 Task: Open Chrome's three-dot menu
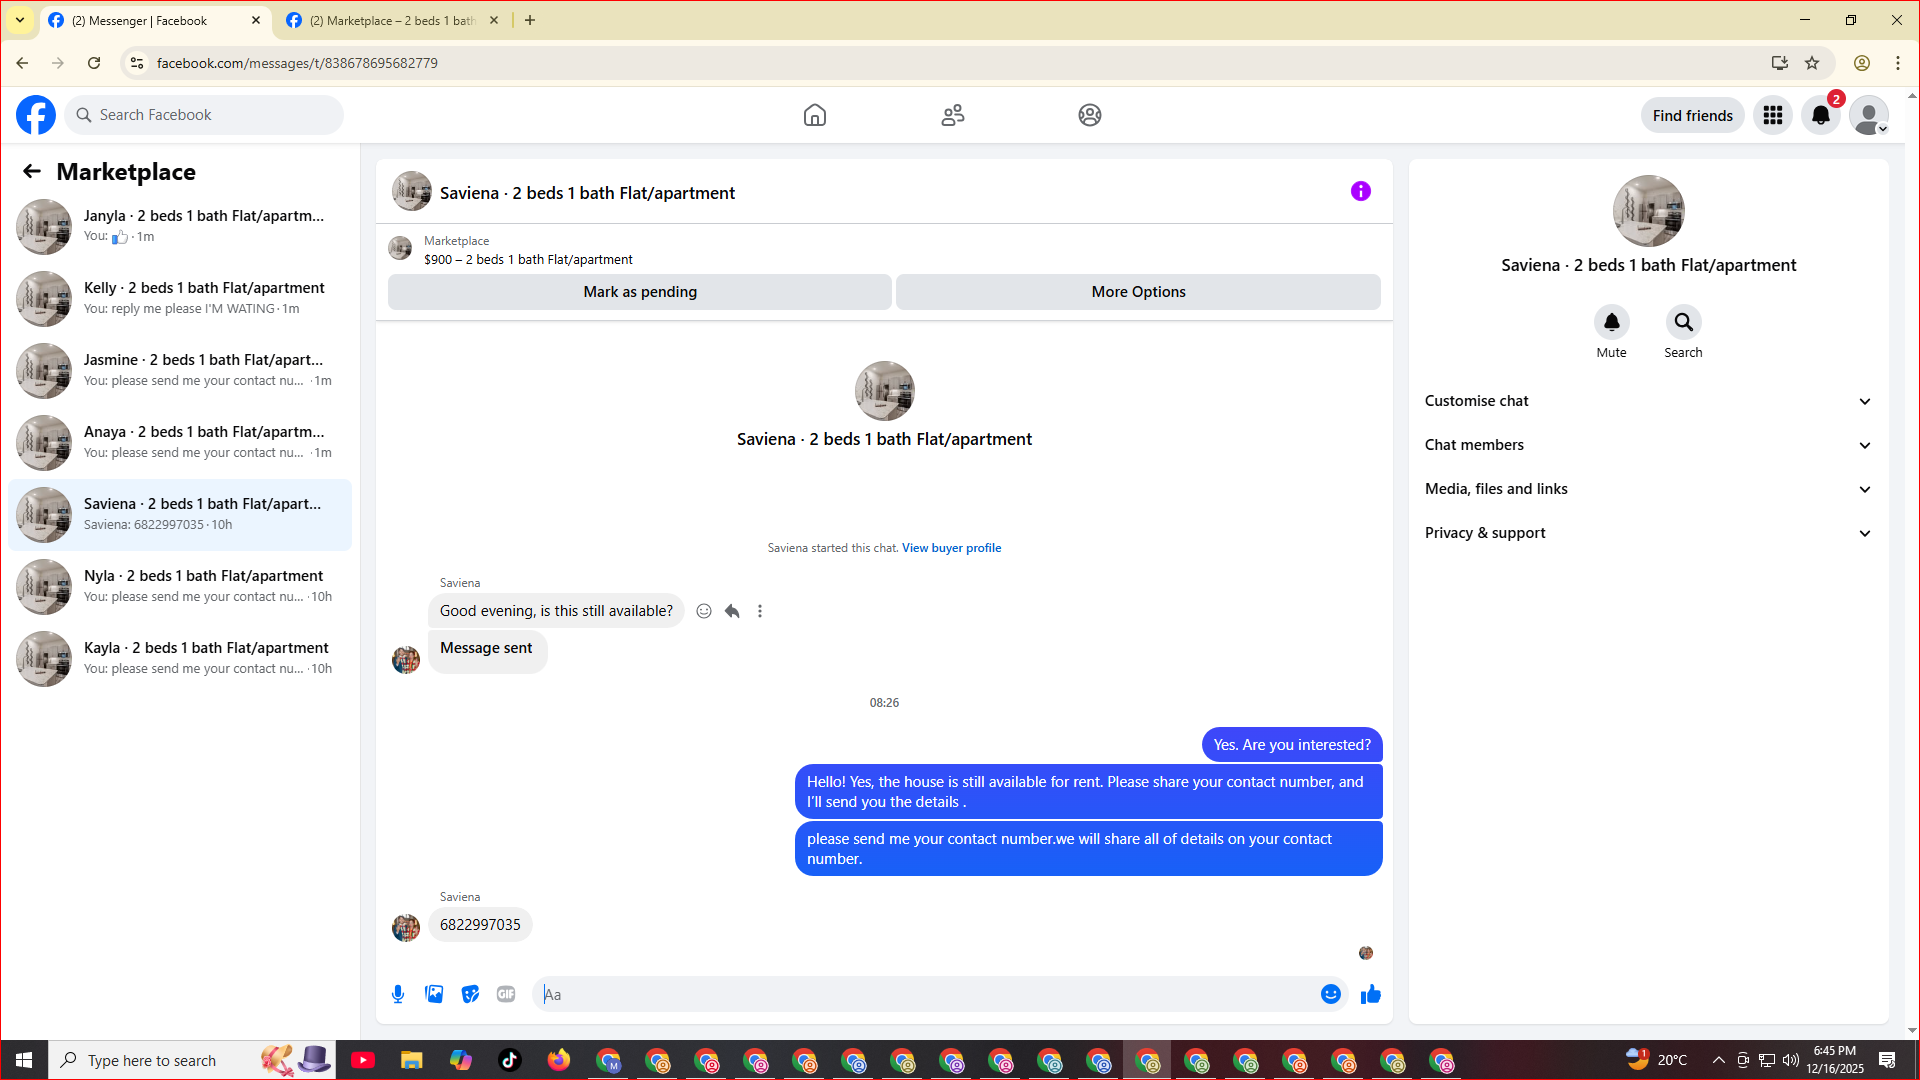1898,63
